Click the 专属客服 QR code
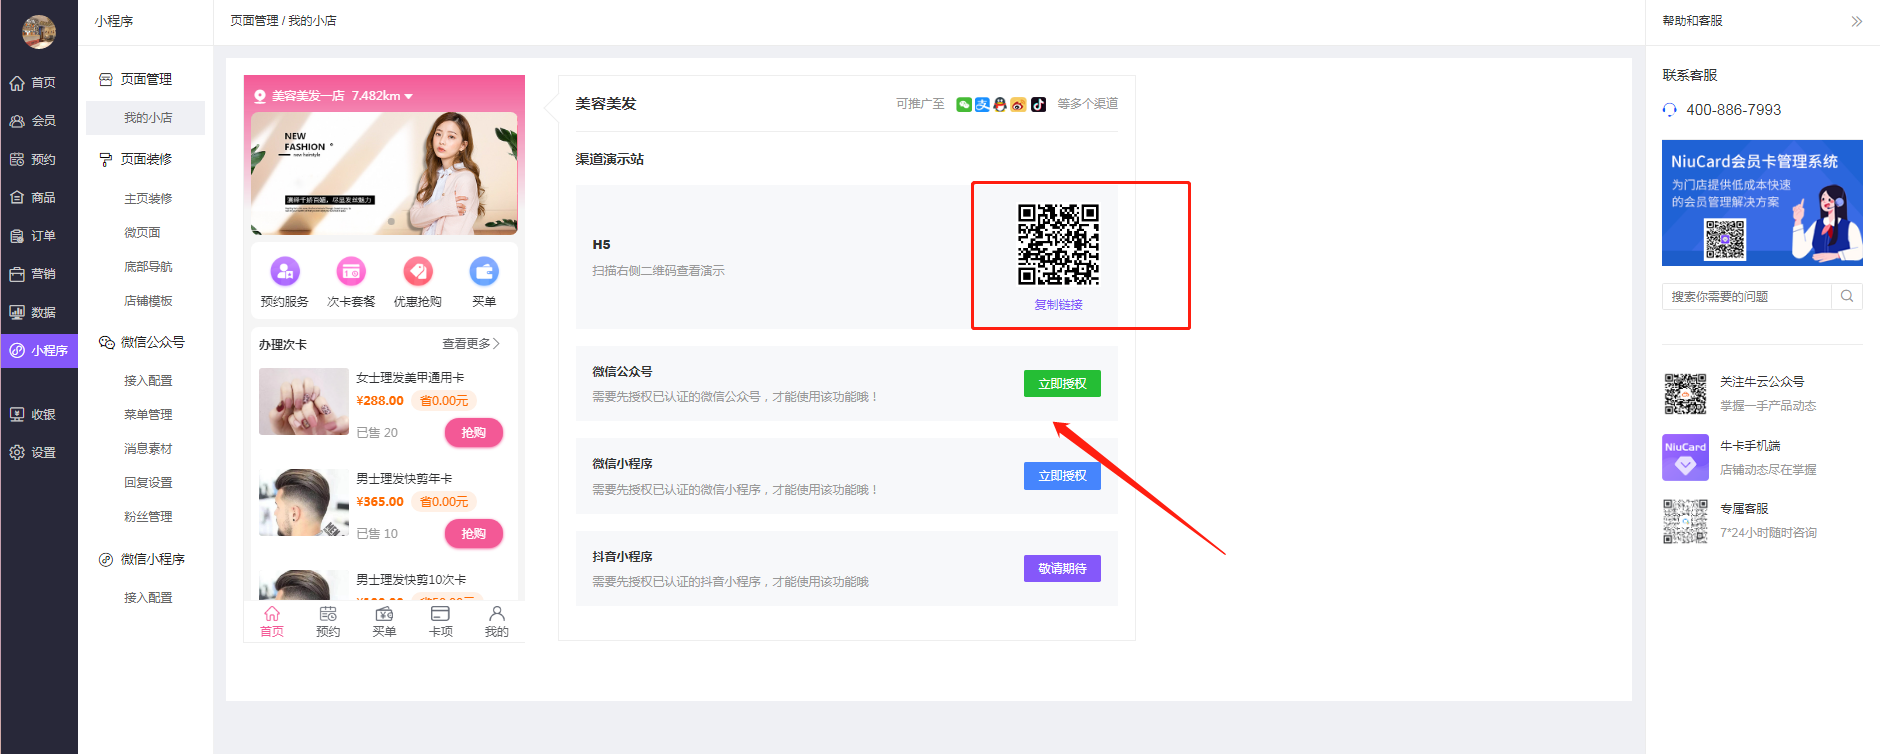Screen dimensions: 1880x754 pyautogui.click(x=1685, y=521)
